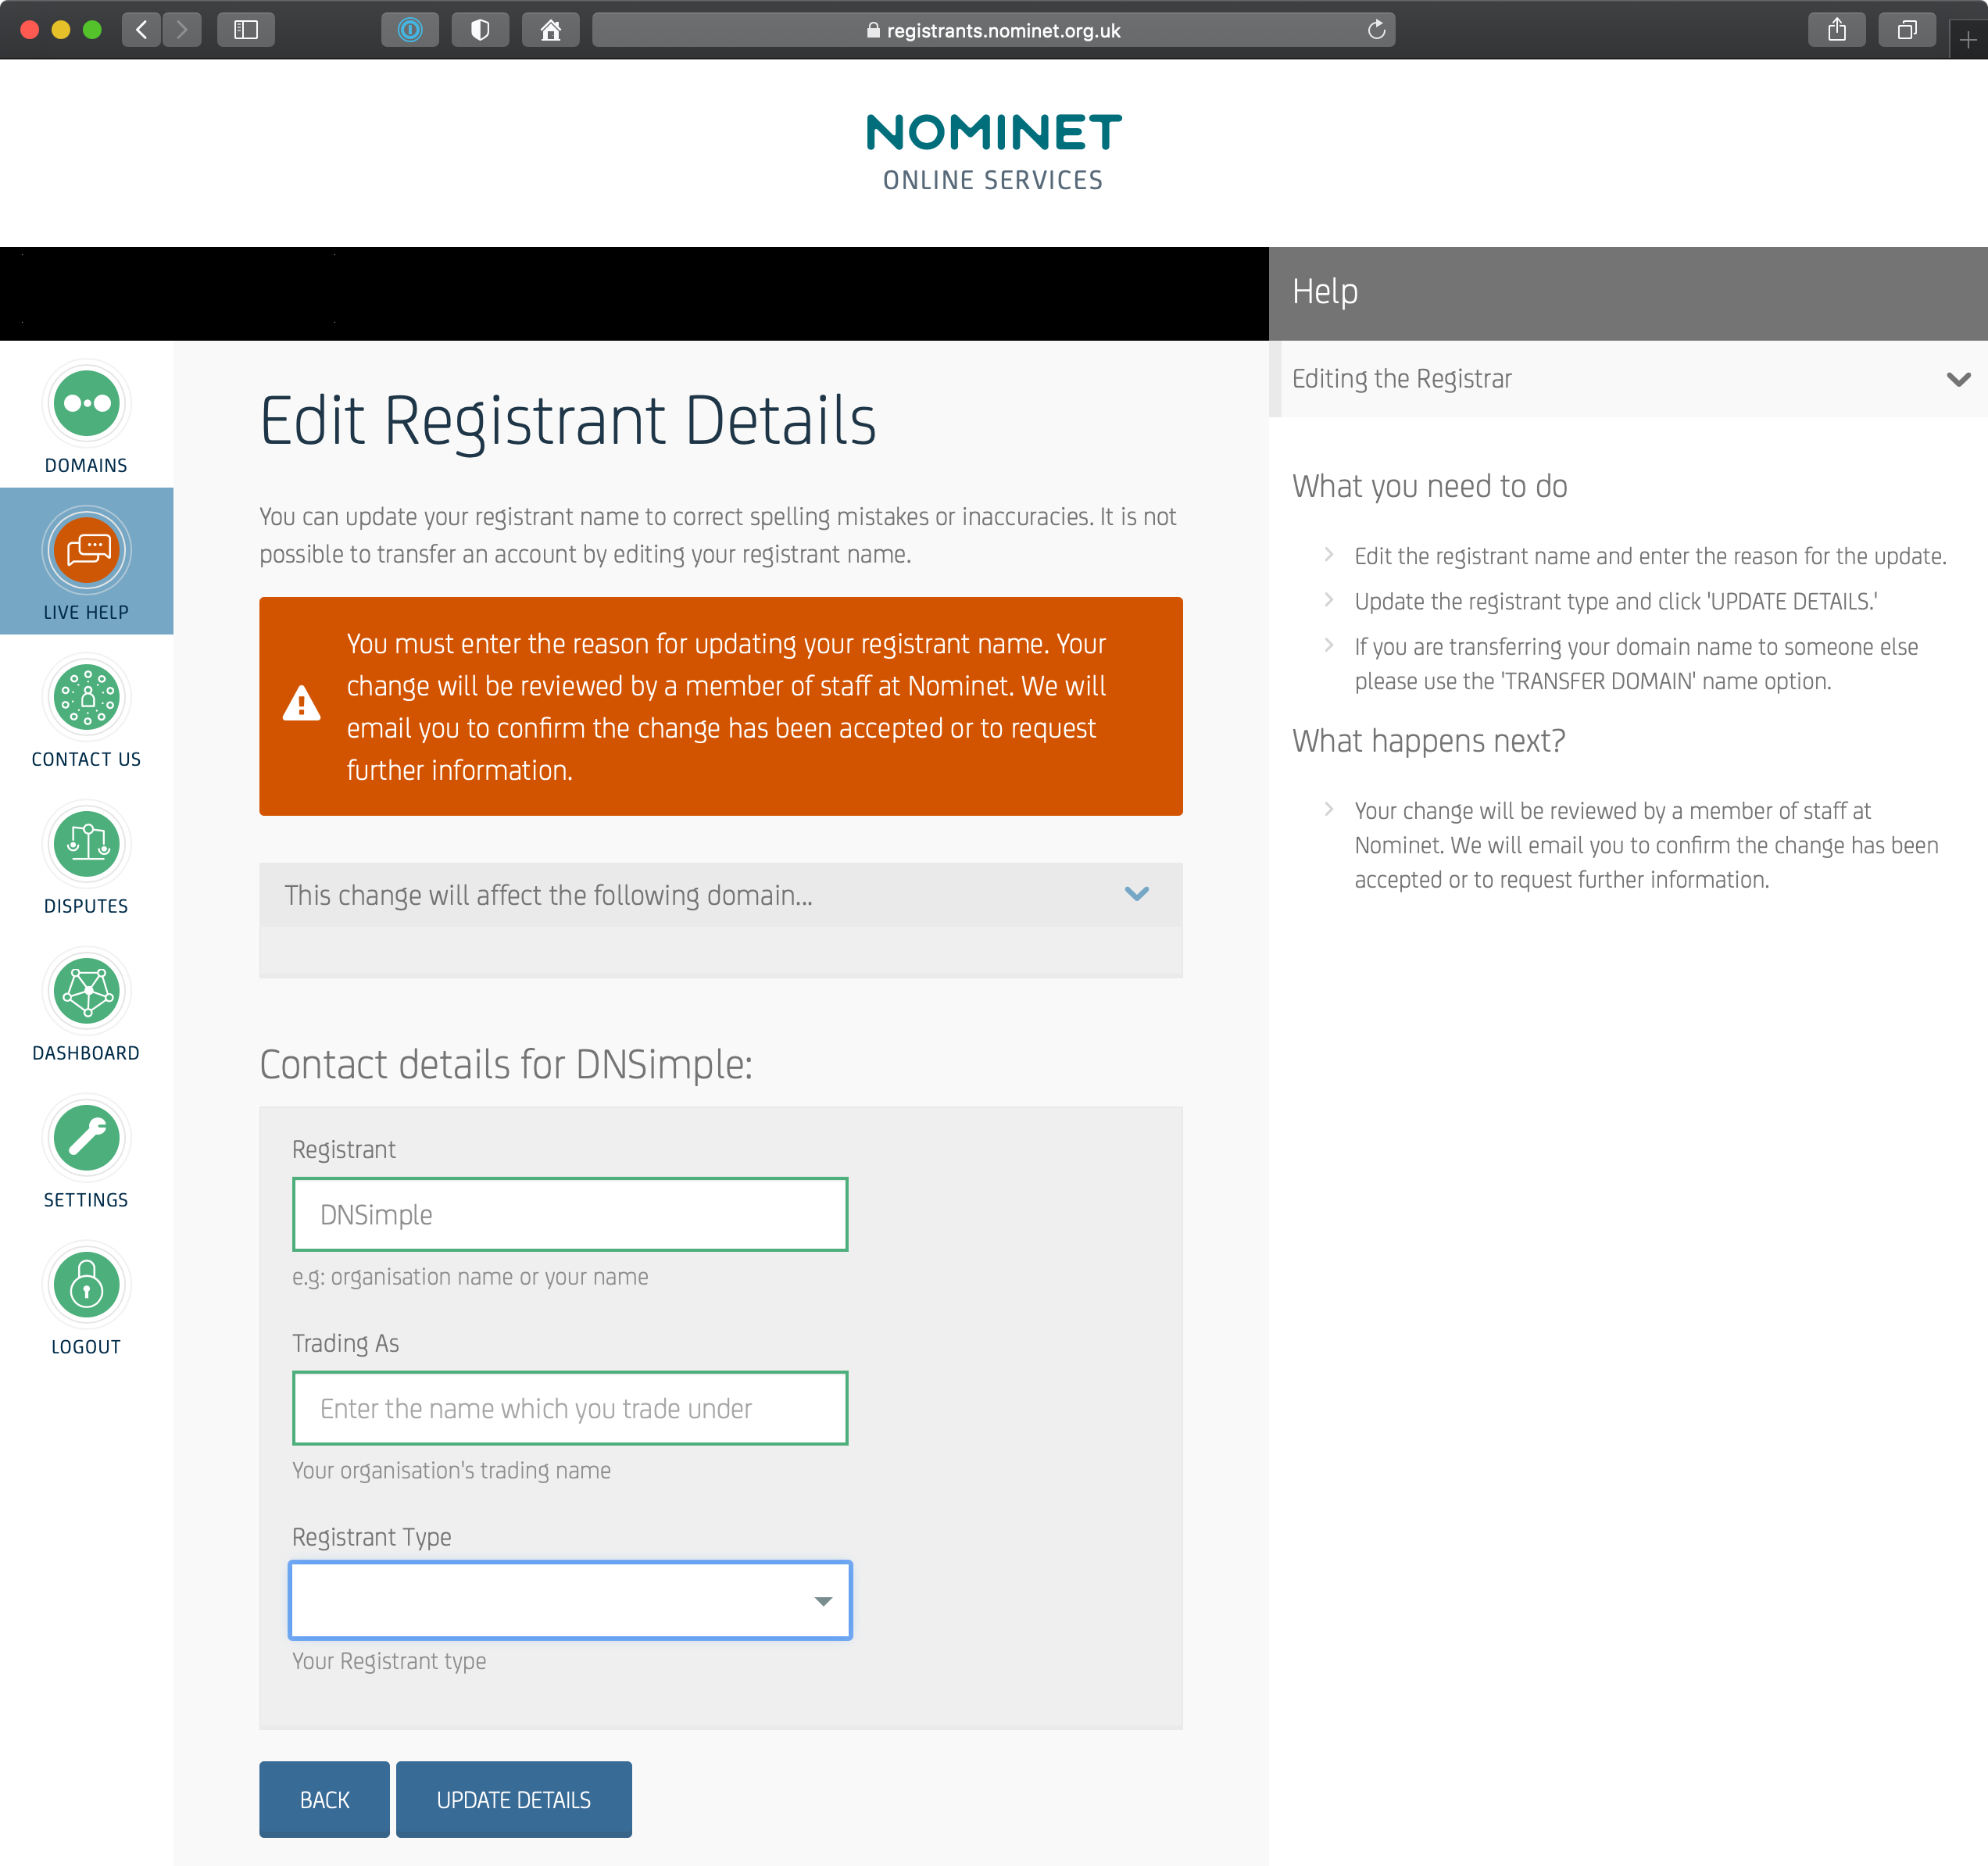
Task: Toggle the blue circular extension icon
Action: pos(410,30)
